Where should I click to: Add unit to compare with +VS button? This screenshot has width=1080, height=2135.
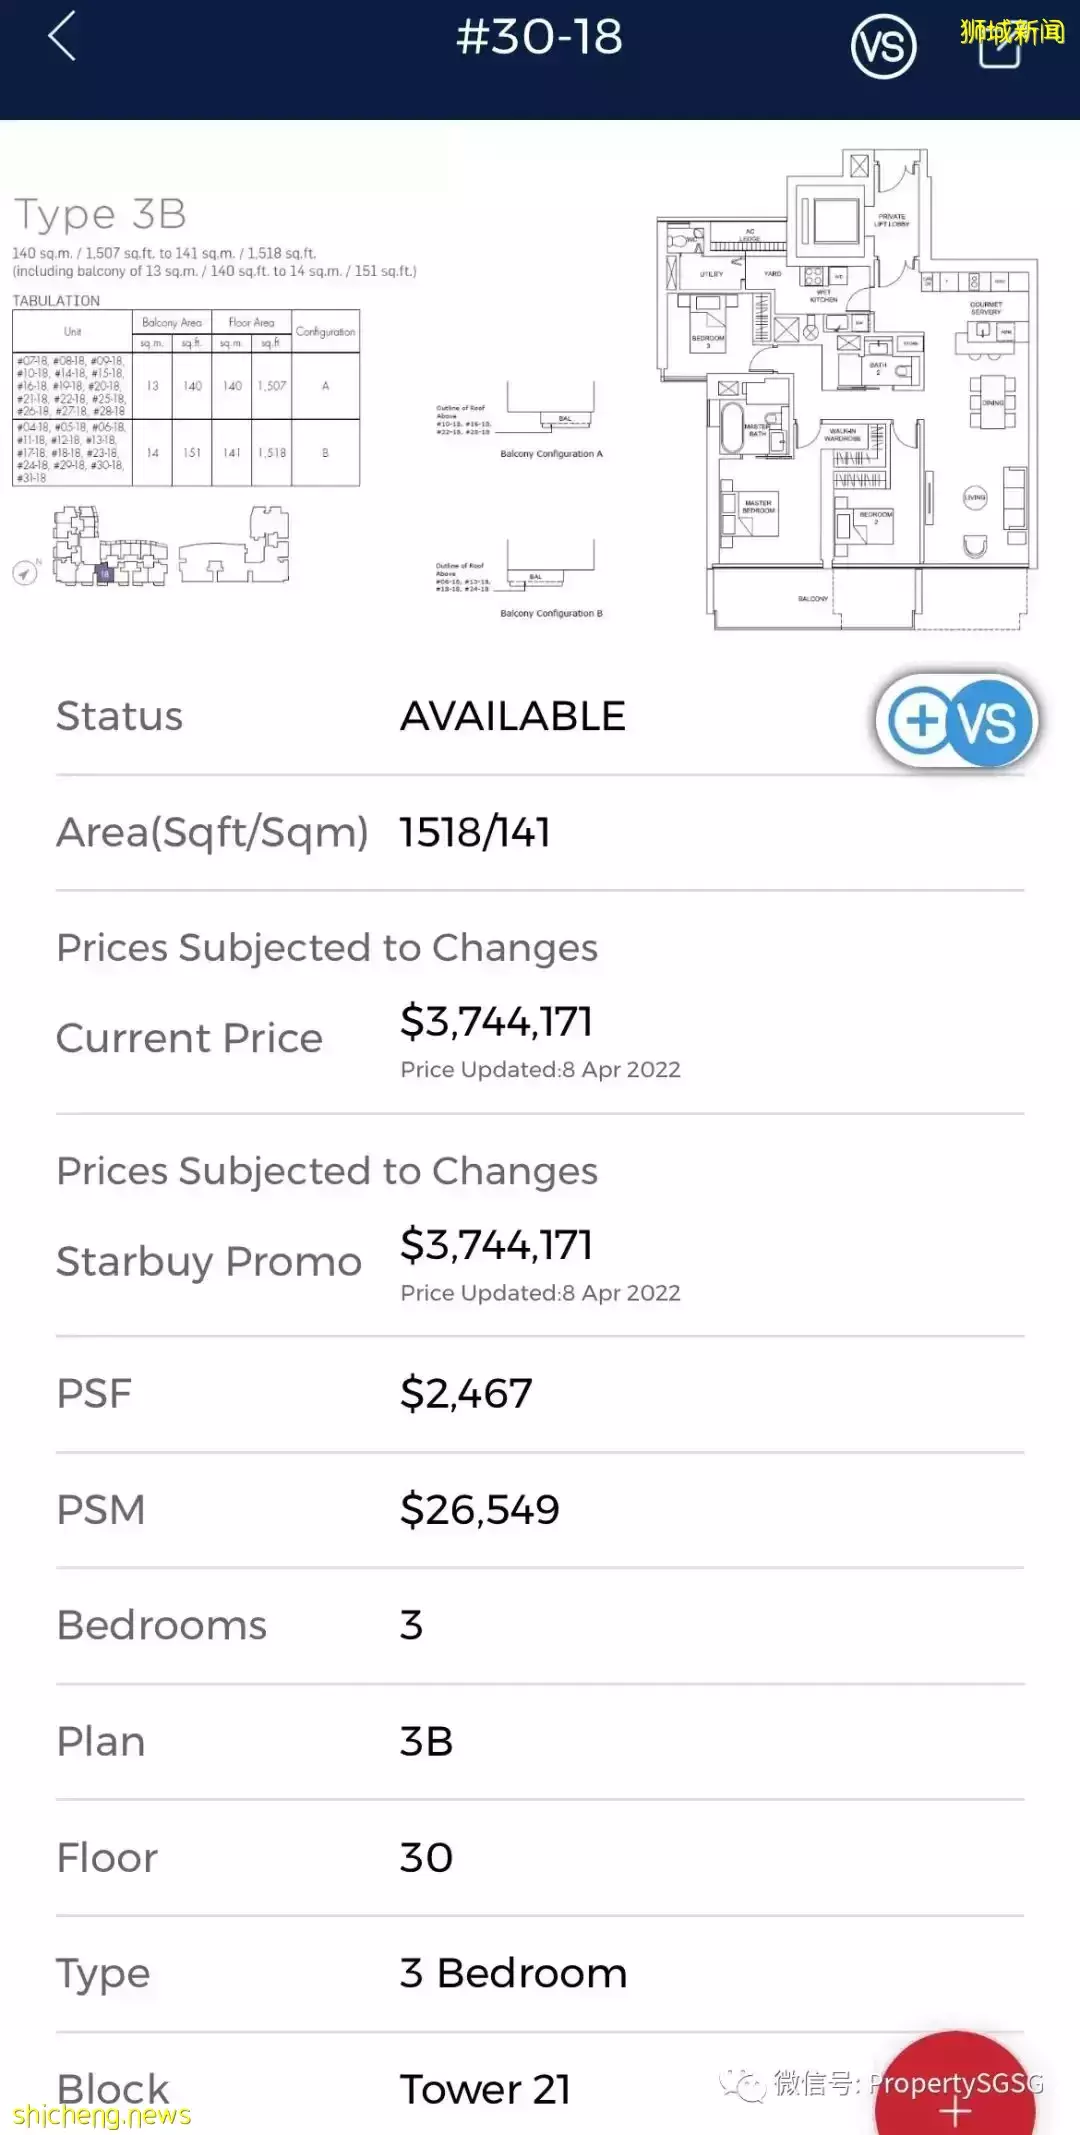point(956,721)
